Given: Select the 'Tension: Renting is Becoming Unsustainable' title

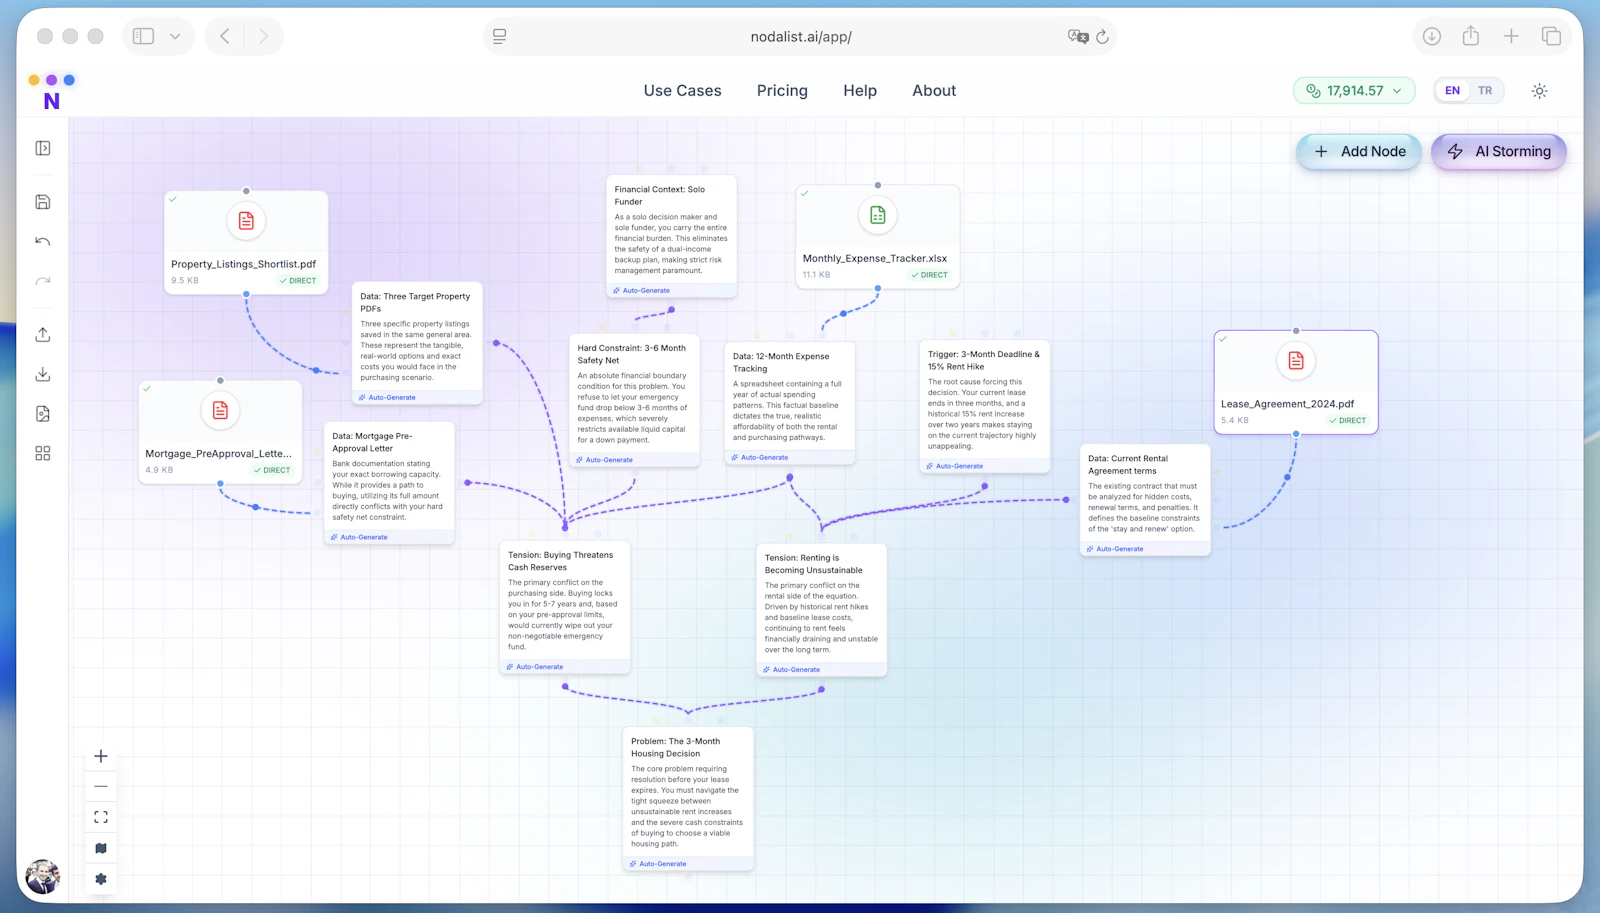Looking at the screenshot, I should pos(813,564).
